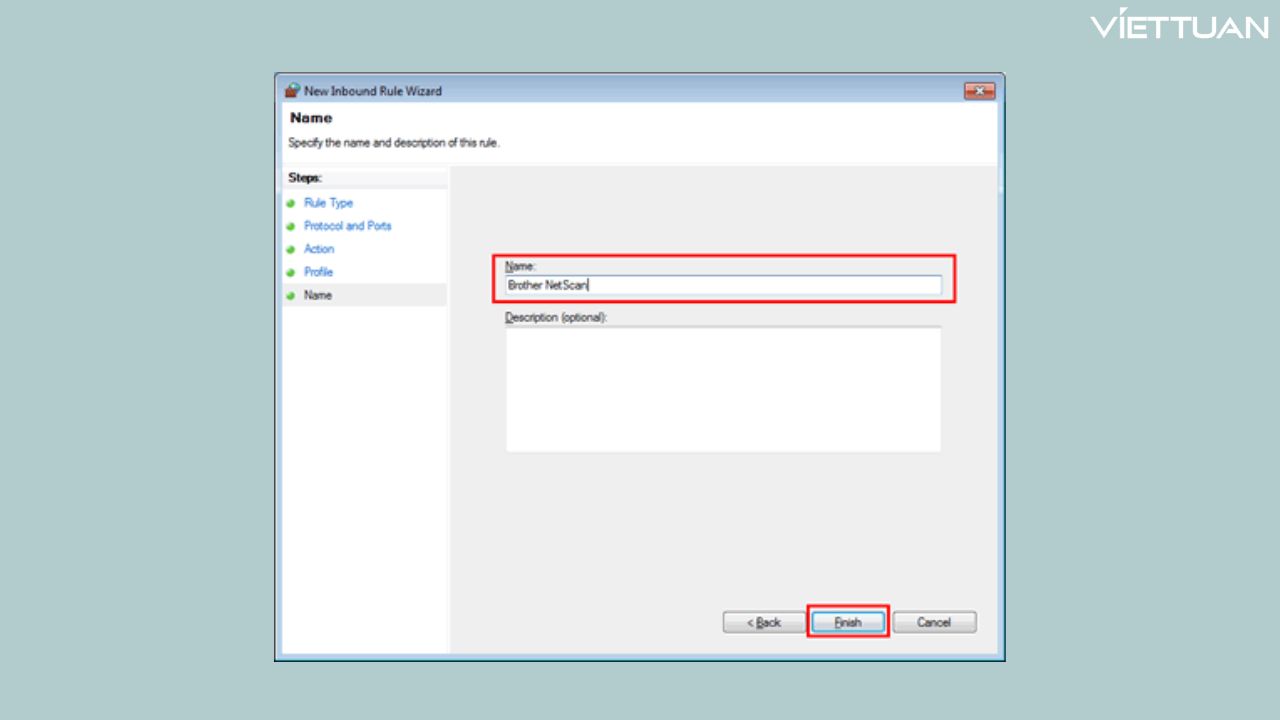Screen dimensions: 1280x720
Task: Click the firewall wizard icon in title bar
Action: pyautogui.click(x=292, y=91)
